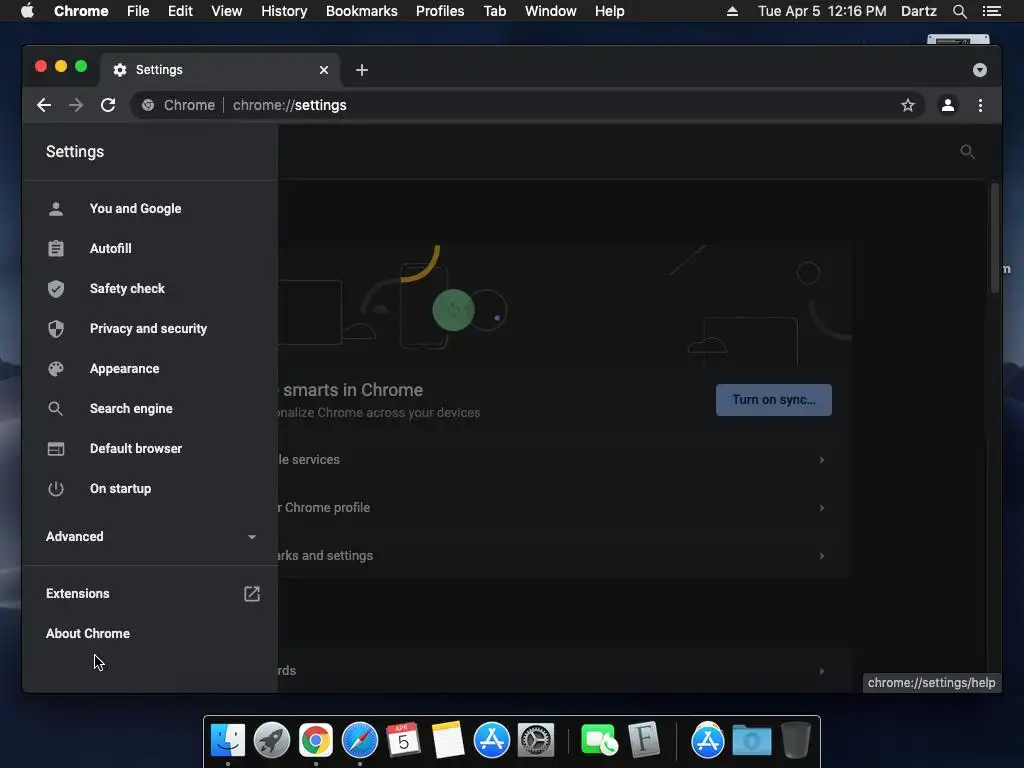Open the Search engine magnifier icon

click(x=56, y=408)
